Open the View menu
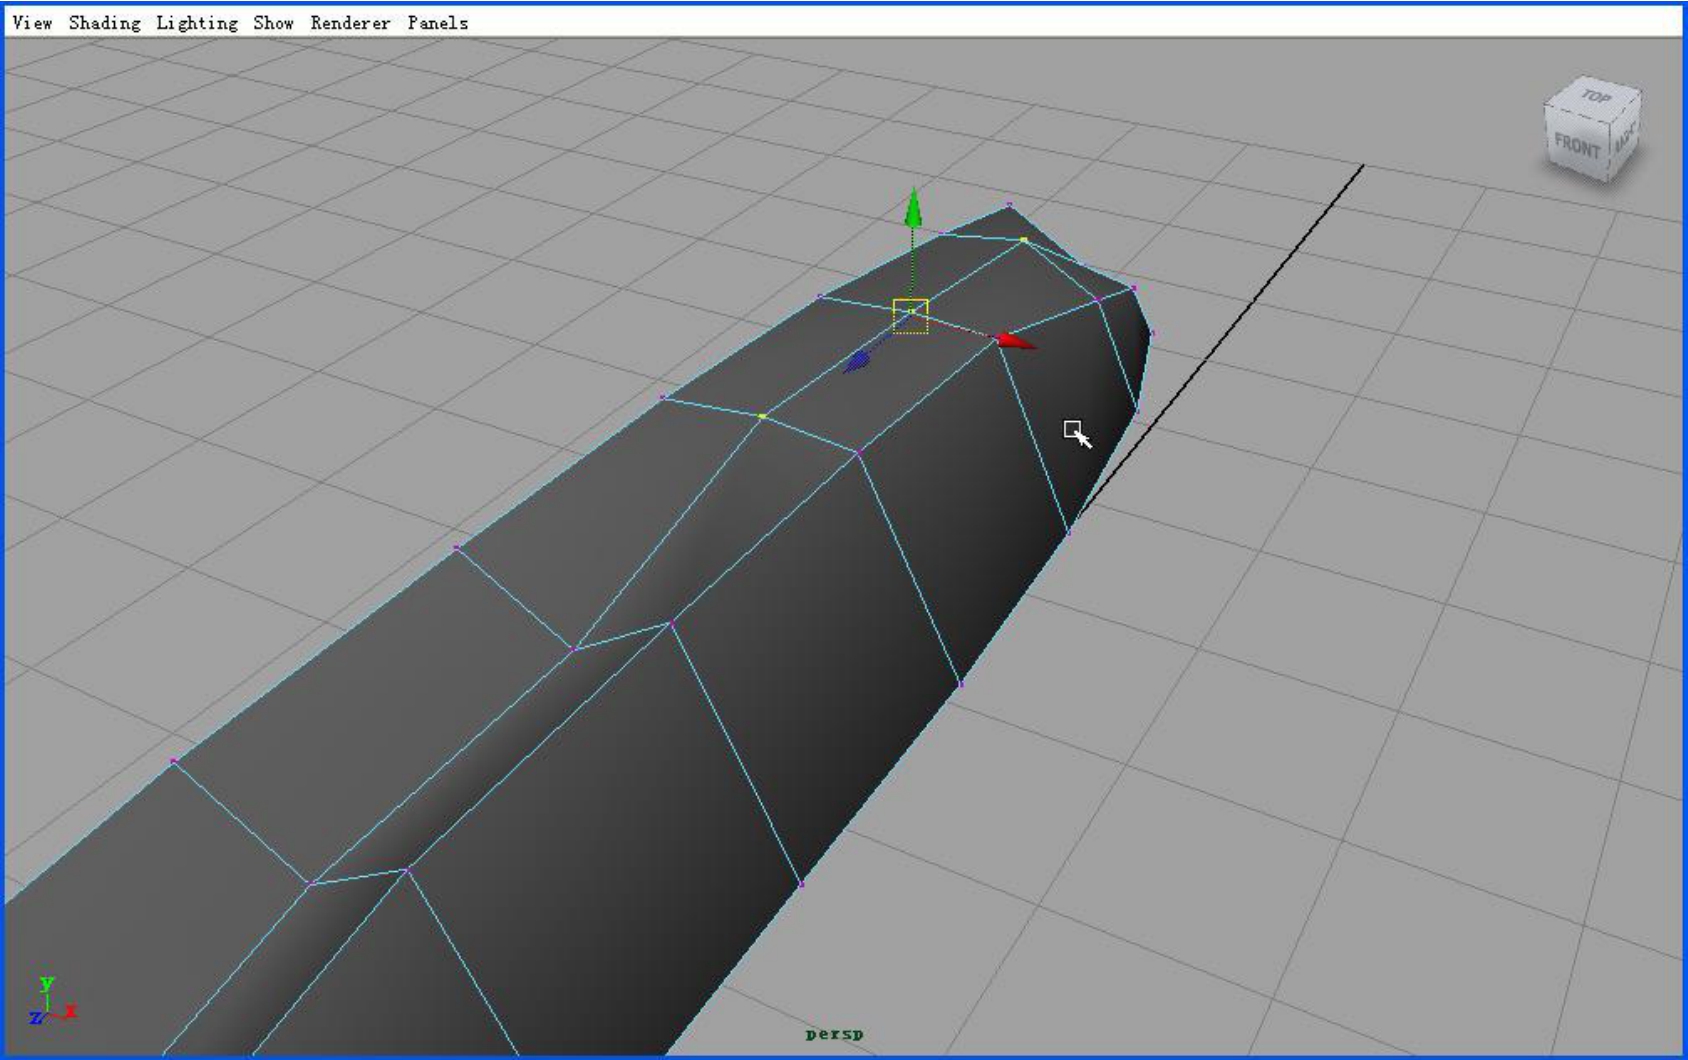Viewport: 1688px width, 1060px height. click(32, 22)
